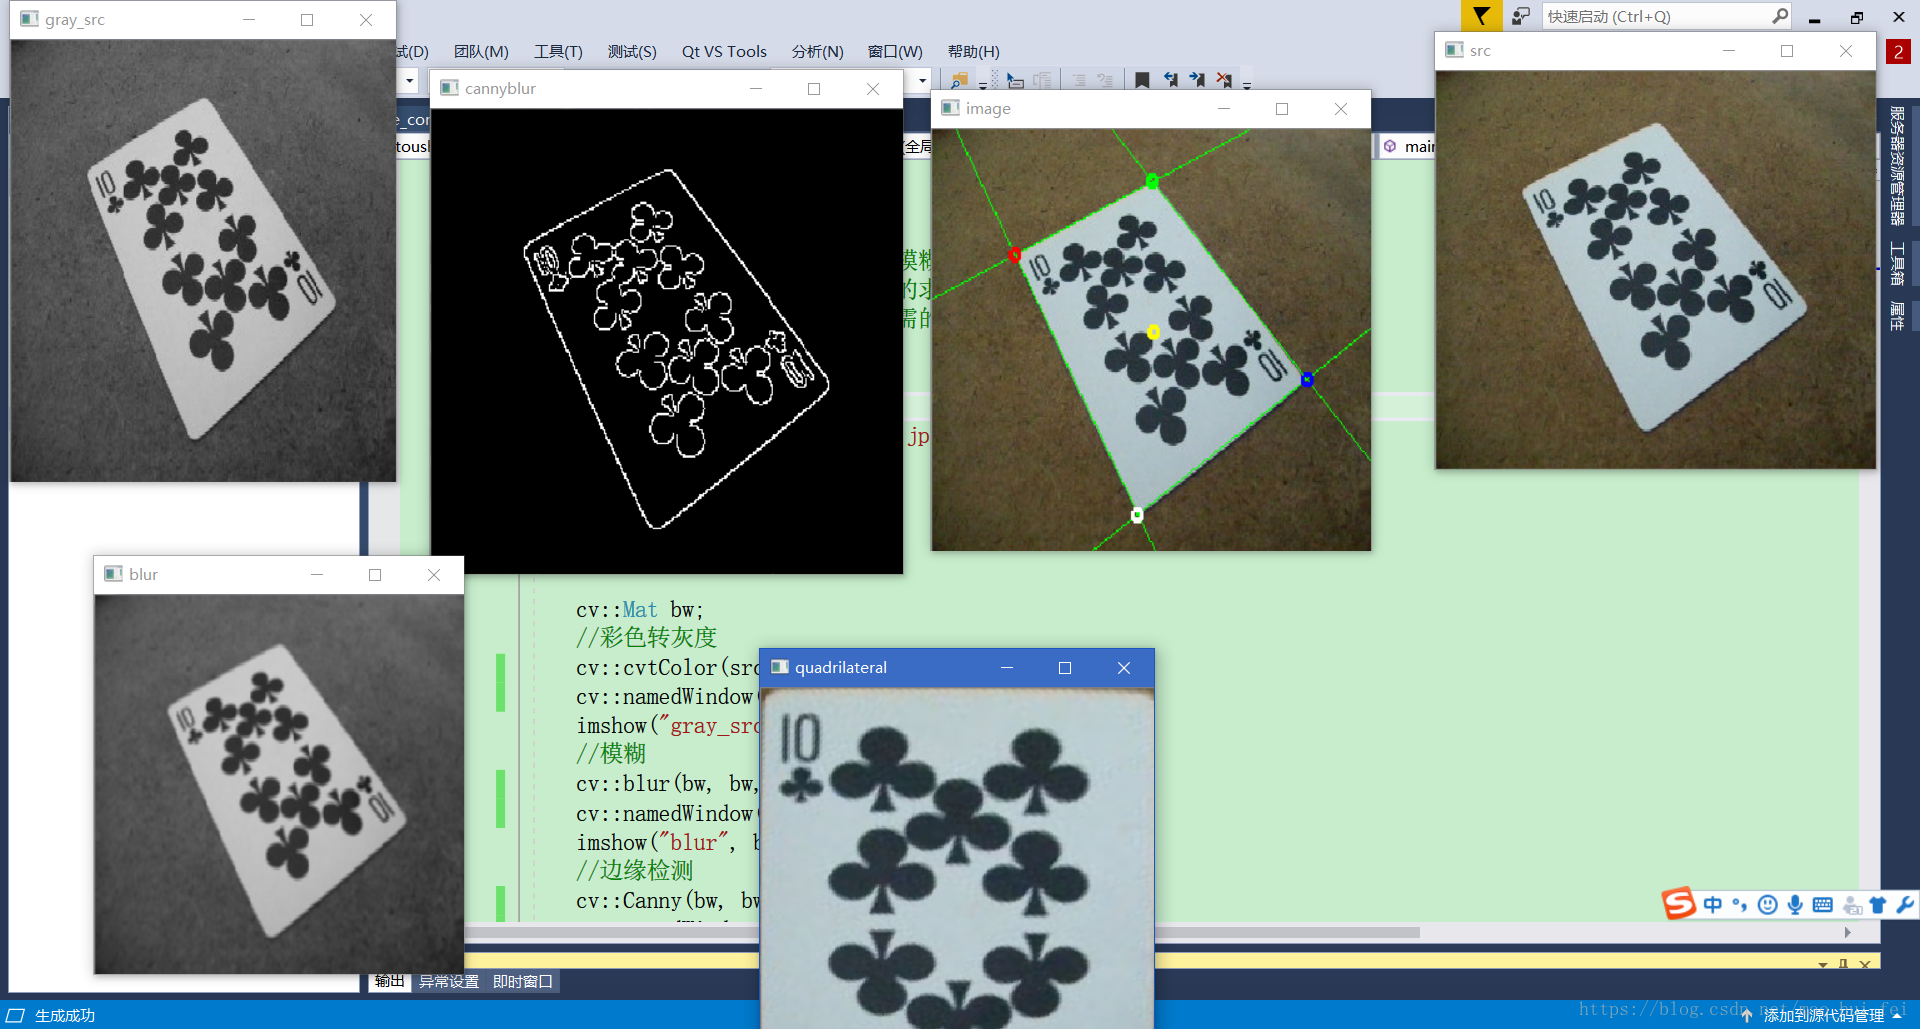Click the toolbar cursor-selection icon

[1015, 81]
